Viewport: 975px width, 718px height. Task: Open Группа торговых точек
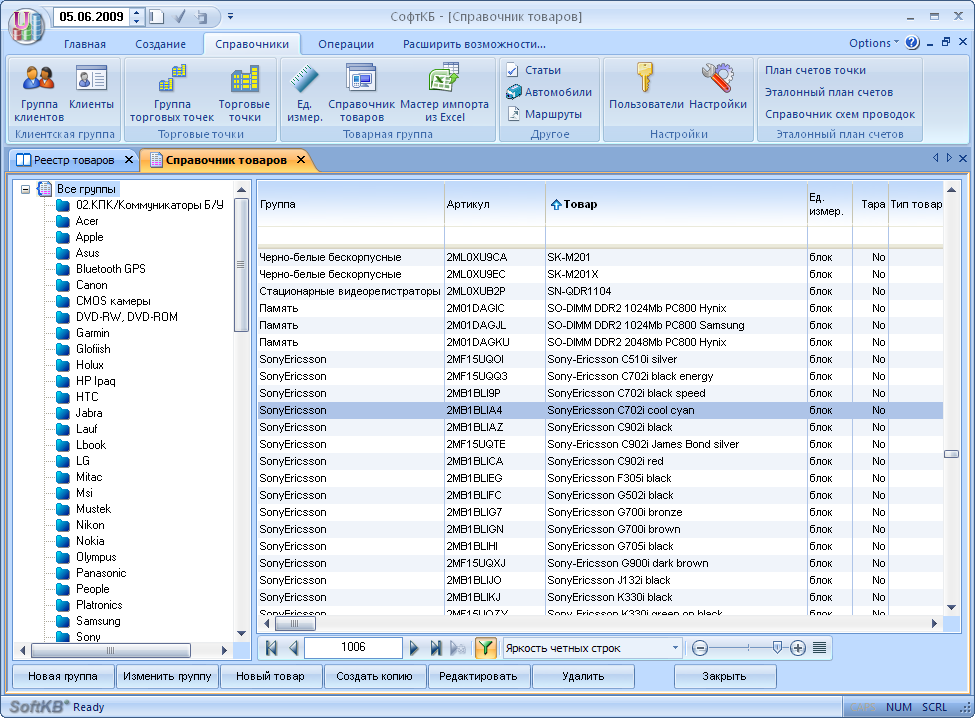(172, 93)
